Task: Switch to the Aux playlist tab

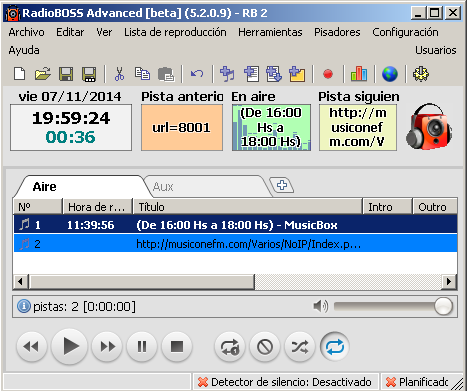Action: [x=163, y=186]
